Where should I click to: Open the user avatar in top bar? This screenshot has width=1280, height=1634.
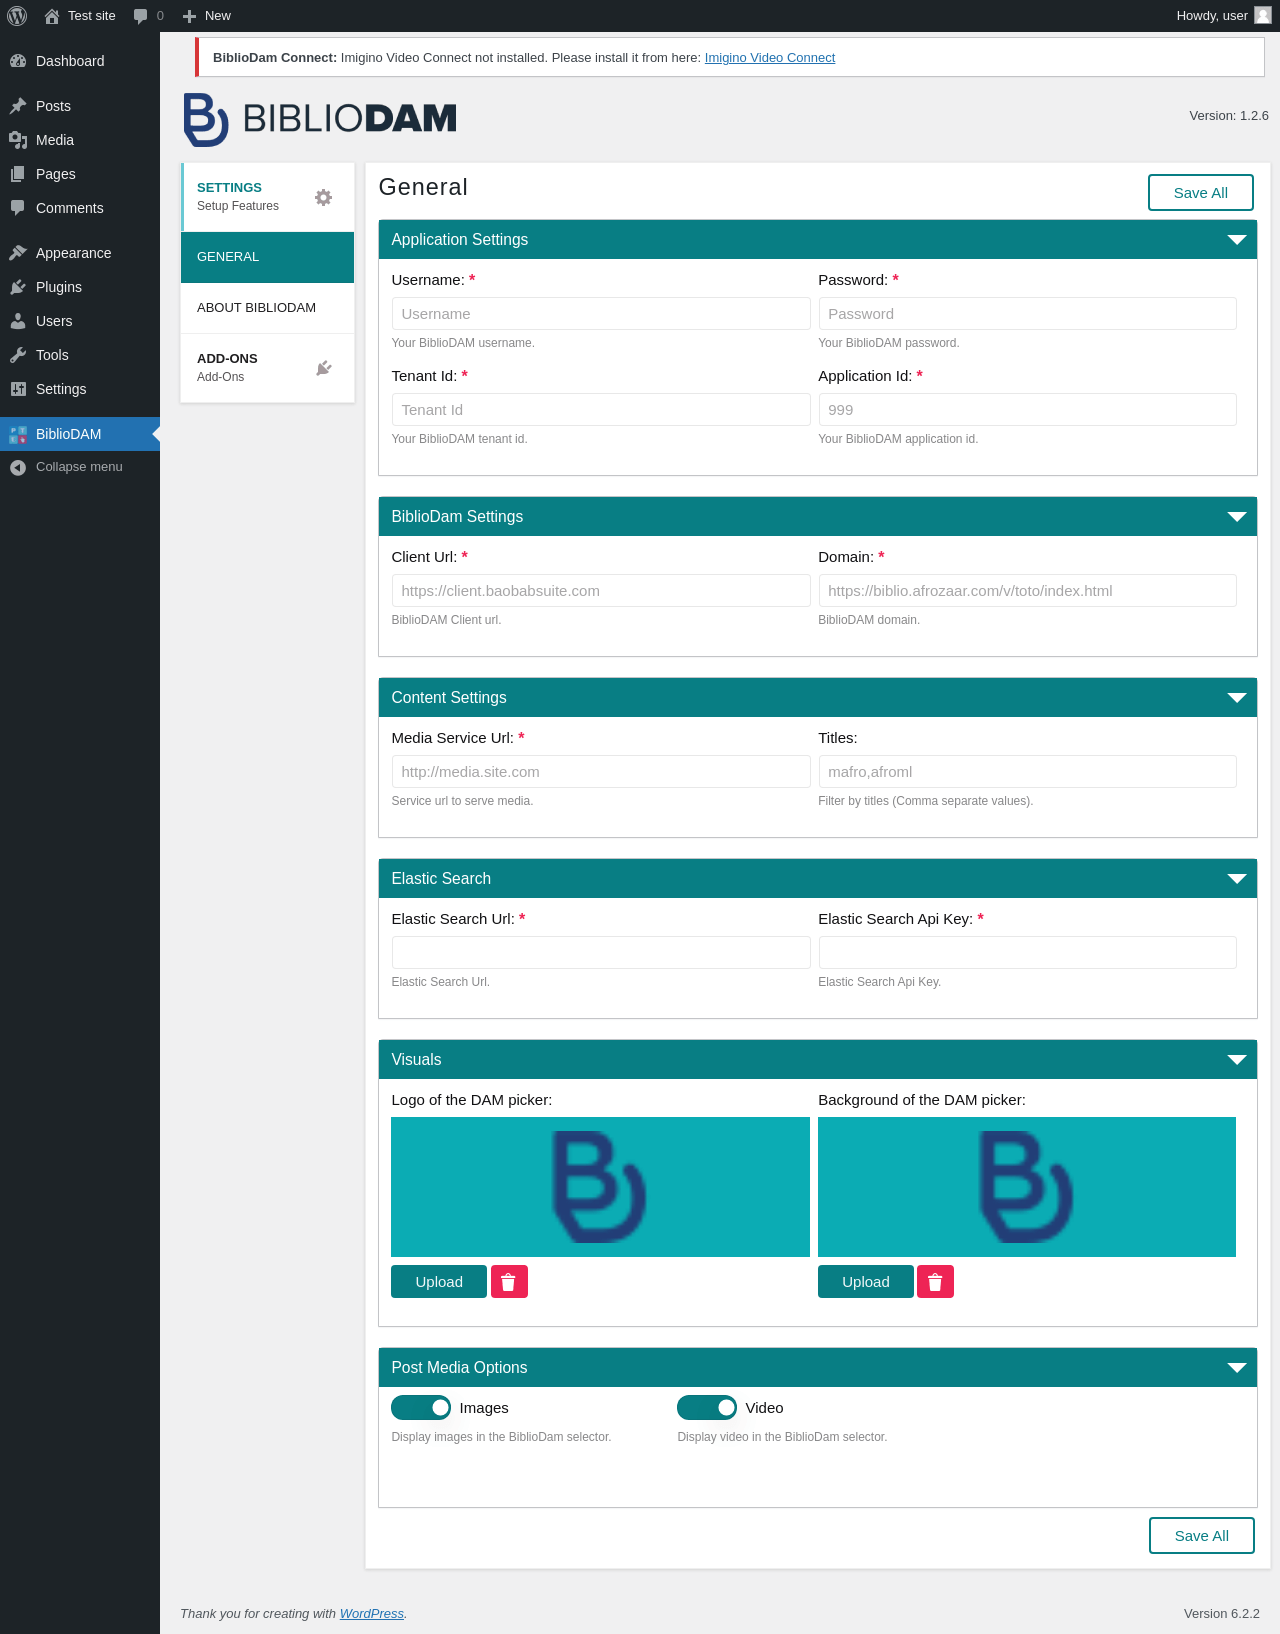click(1263, 15)
